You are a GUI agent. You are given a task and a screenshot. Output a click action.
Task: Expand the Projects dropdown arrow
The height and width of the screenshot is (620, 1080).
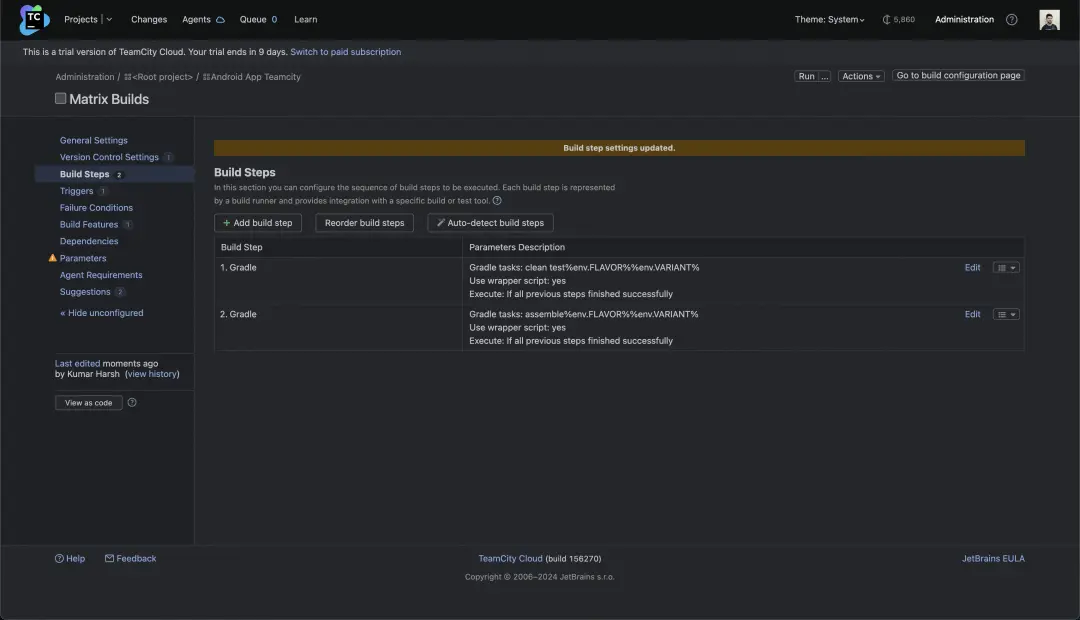(109, 20)
